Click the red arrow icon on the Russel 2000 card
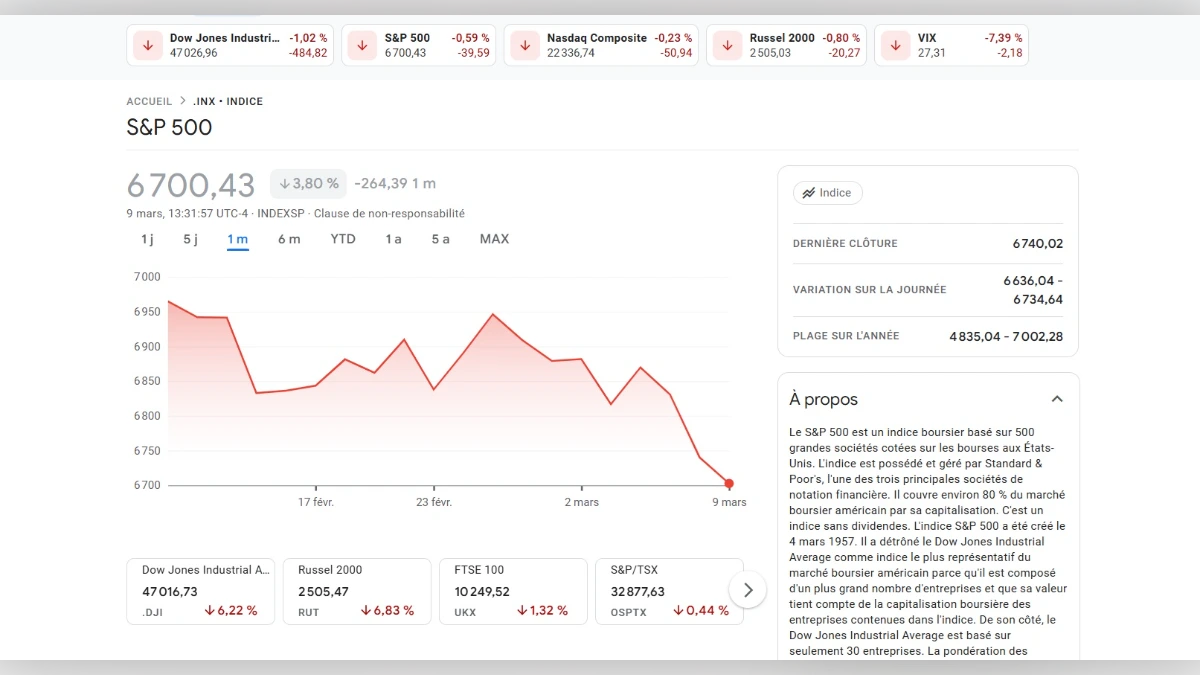The width and height of the screenshot is (1200, 675). tap(726, 44)
